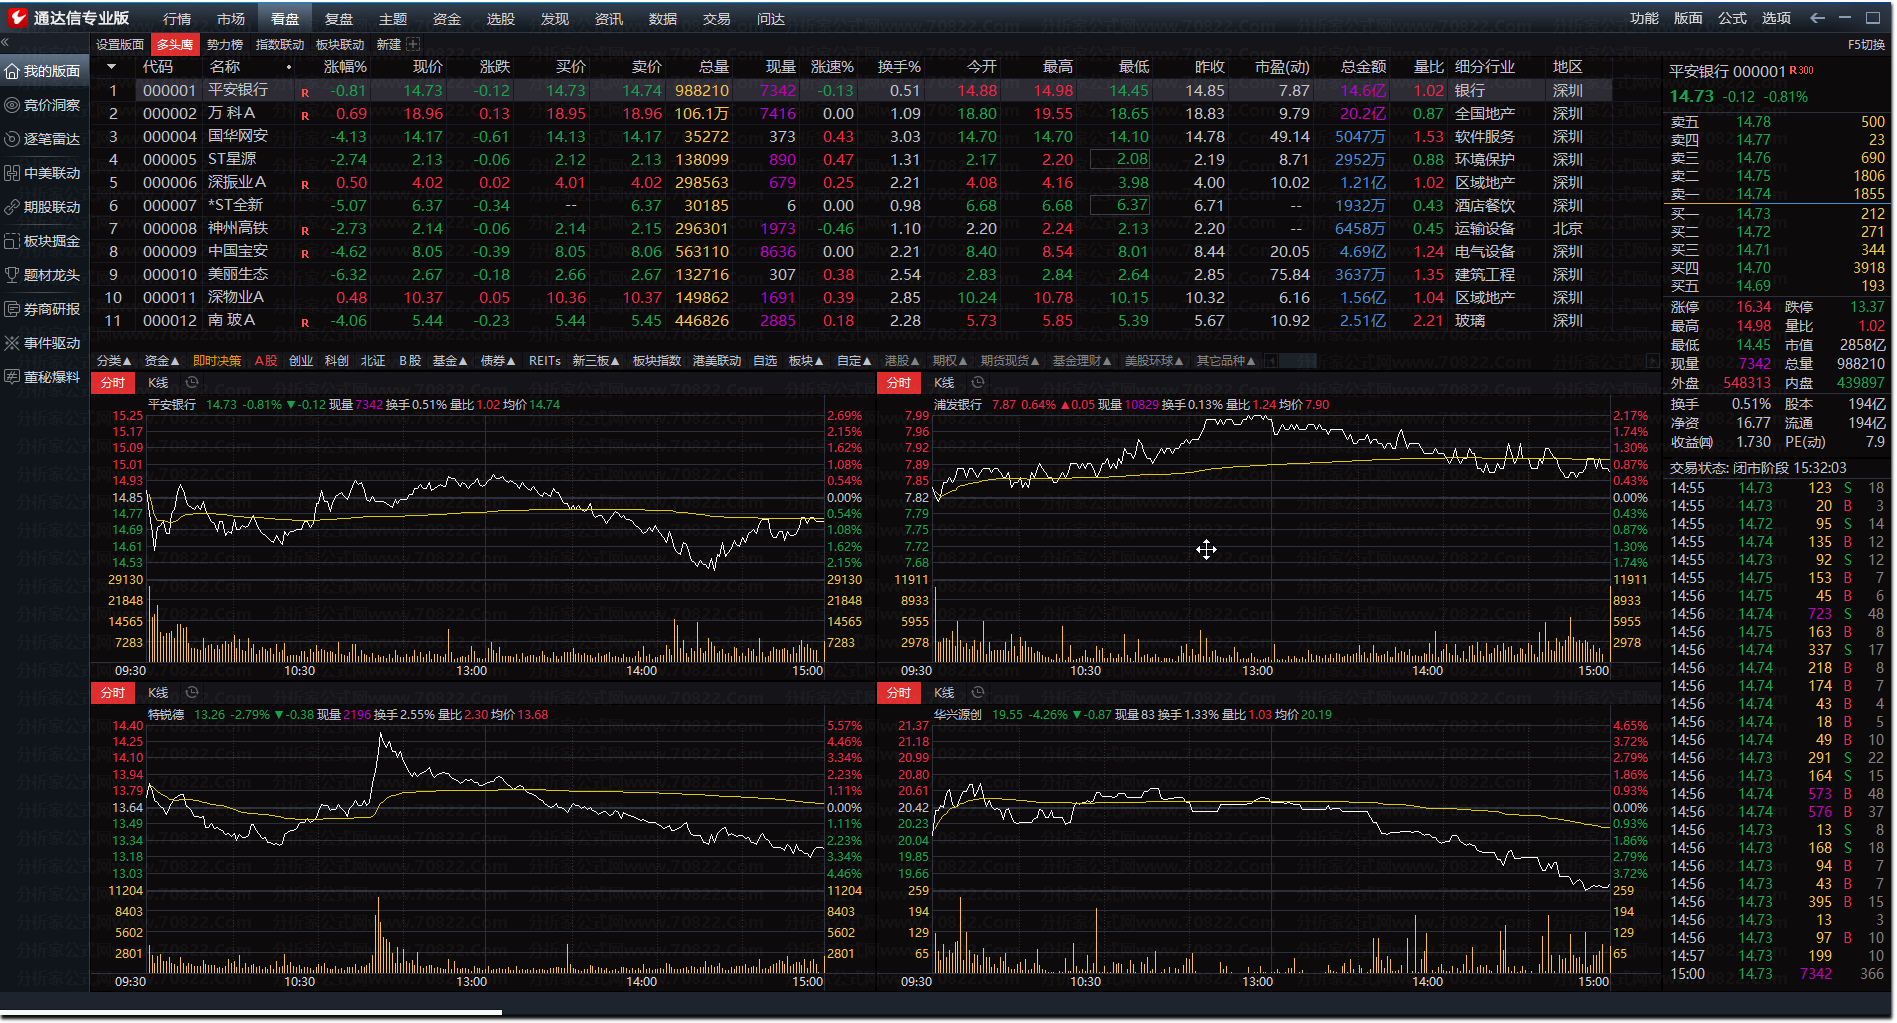Click the 设置版面 button
Viewport: 1897px width, 1023px height.
pos(120,45)
